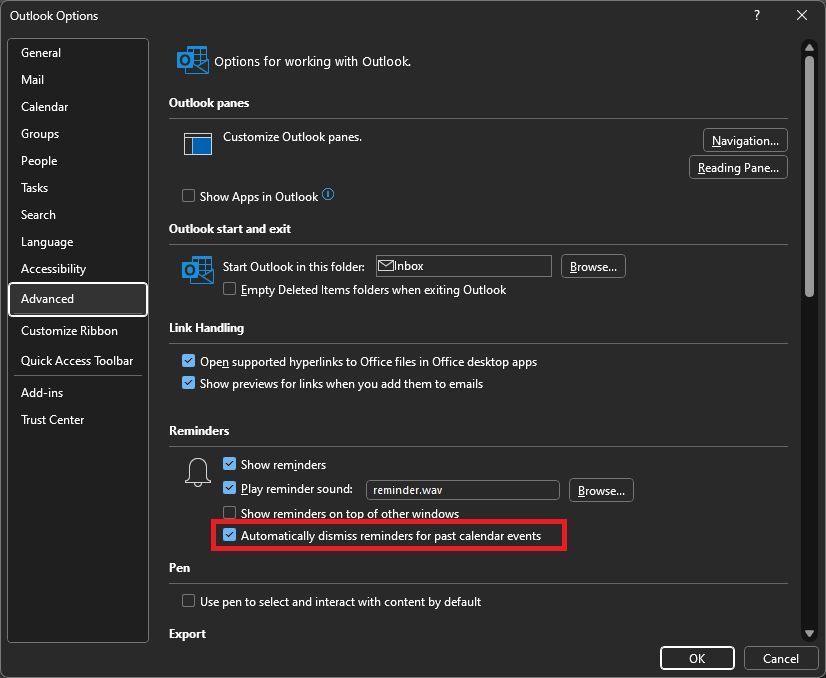This screenshot has width=826, height=678.
Task: Enable Show reminders on top of other windows
Action: click(229, 513)
